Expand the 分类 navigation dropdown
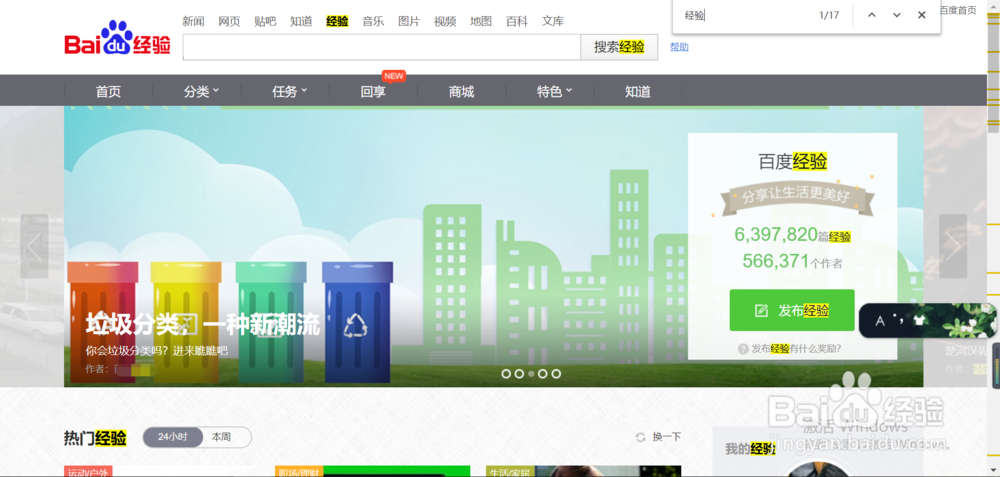This screenshot has width=1000, height=477. 202,92
